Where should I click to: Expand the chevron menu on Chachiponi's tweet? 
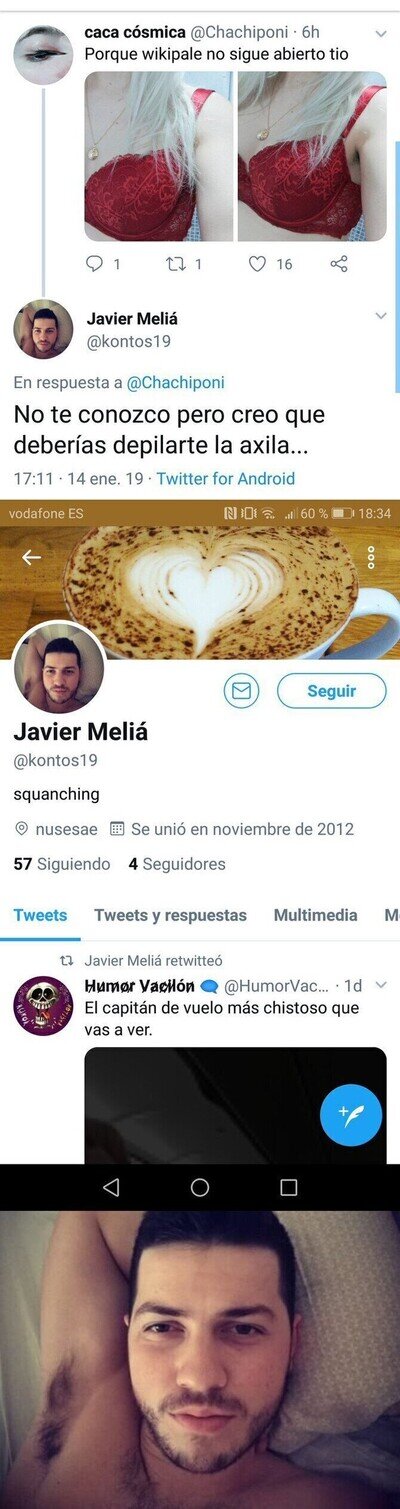click(x=380, y=34)
